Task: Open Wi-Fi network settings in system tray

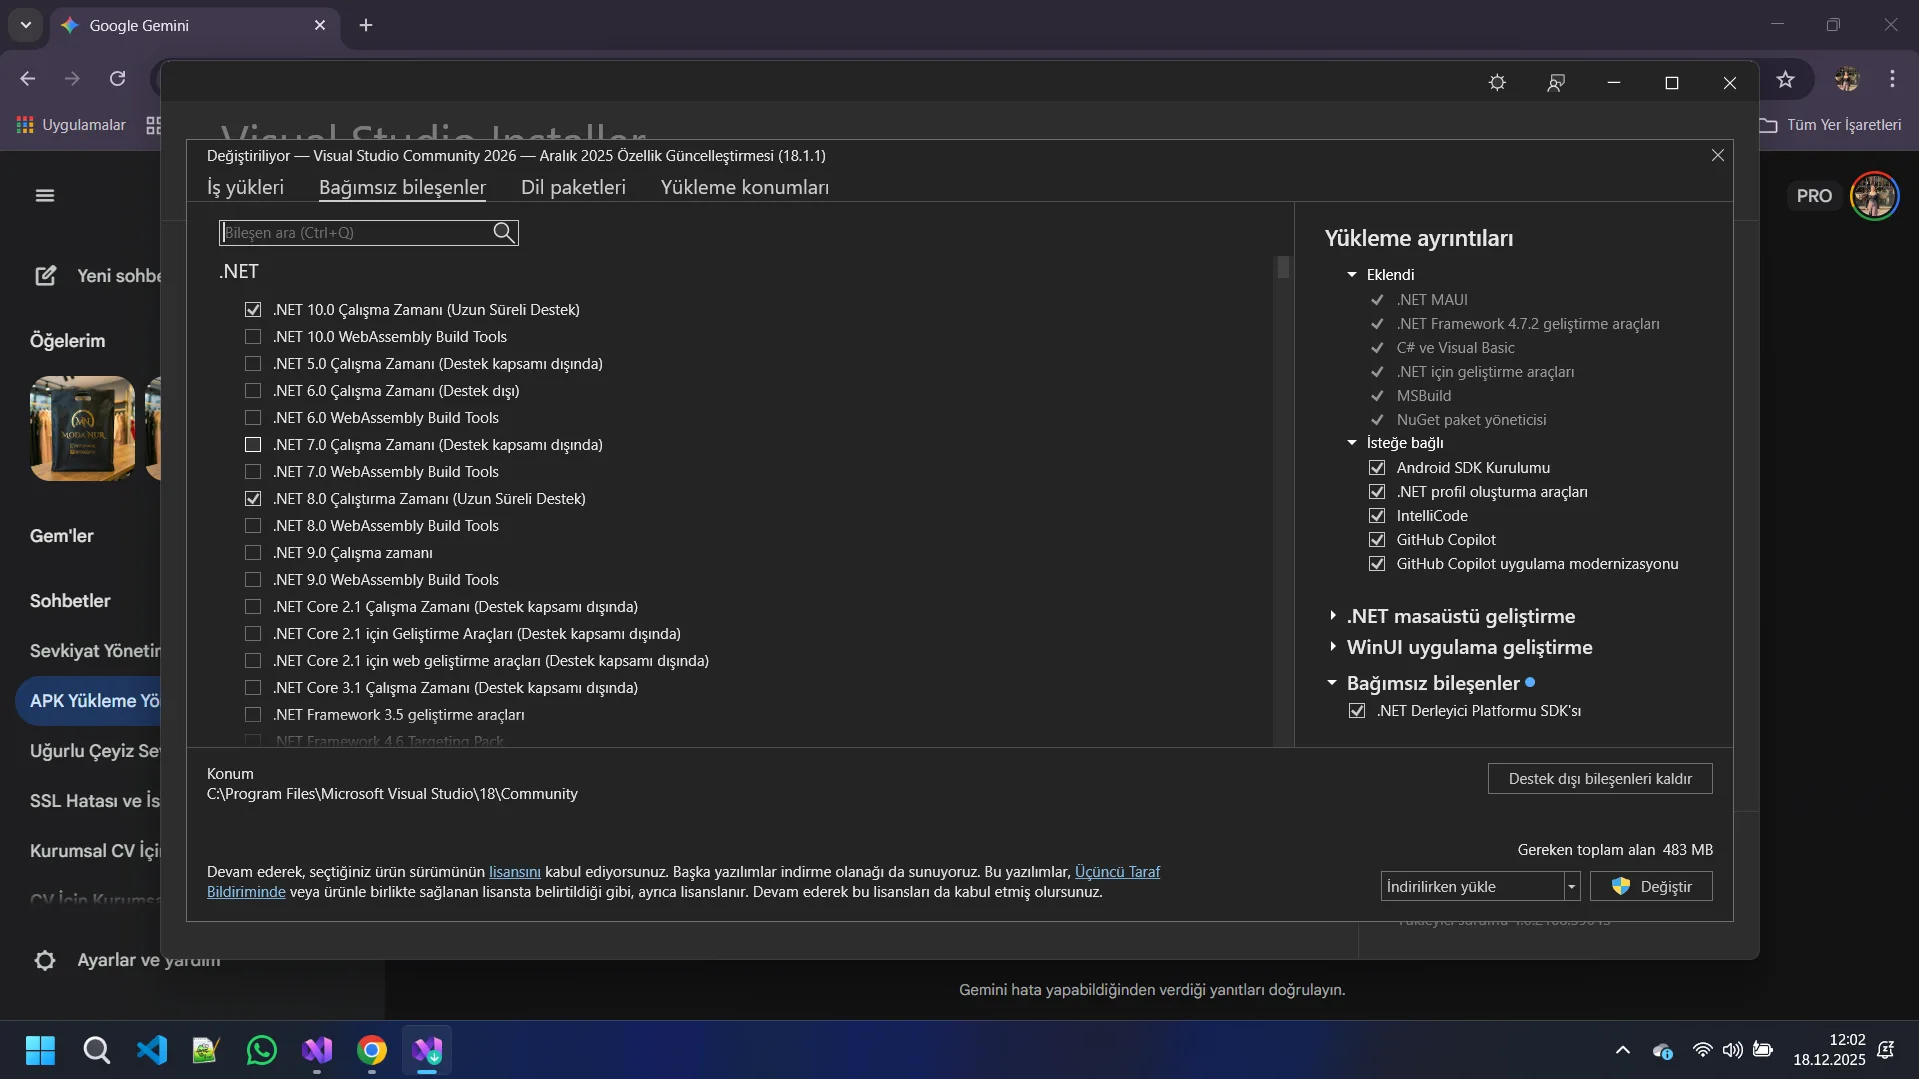Action: click(1702, 1050)
